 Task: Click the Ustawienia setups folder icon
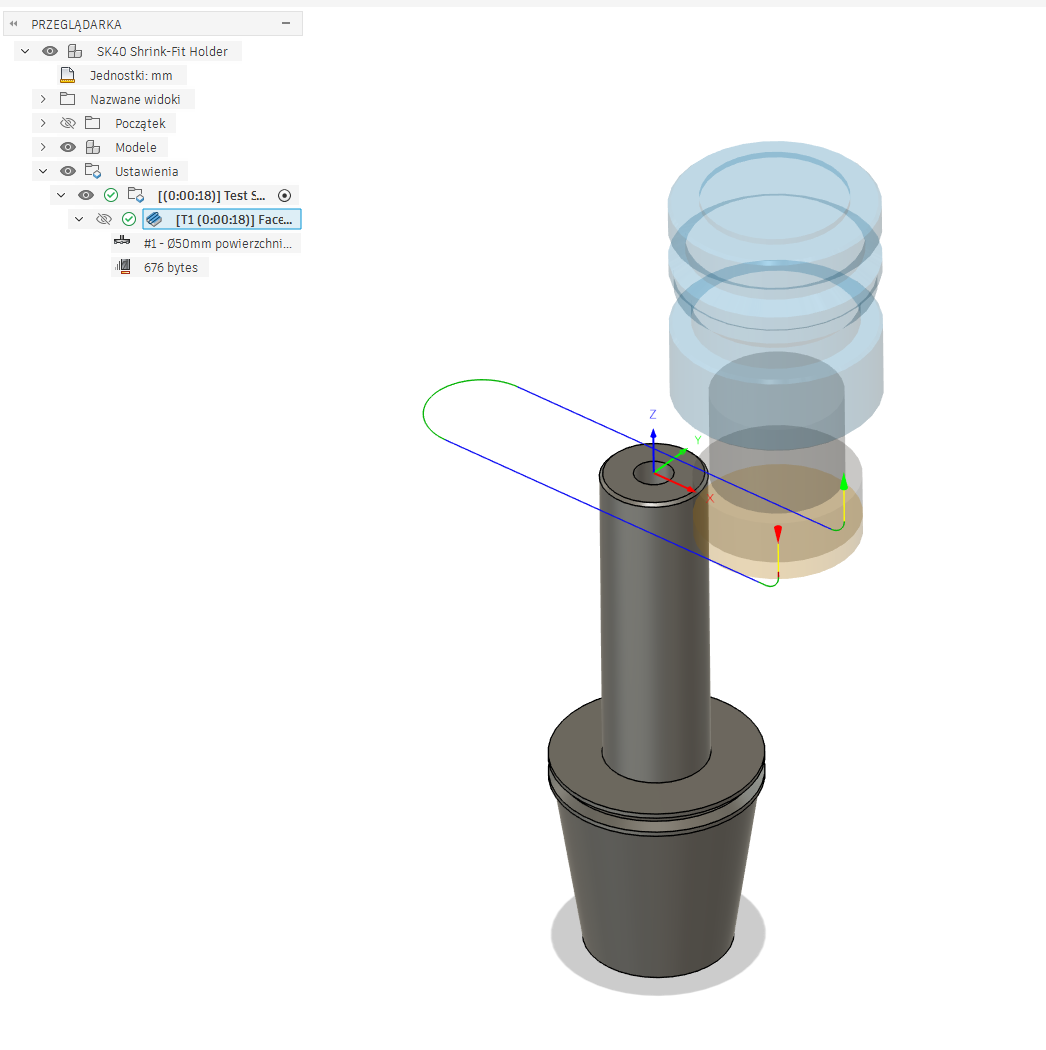(x=93, y=171)
